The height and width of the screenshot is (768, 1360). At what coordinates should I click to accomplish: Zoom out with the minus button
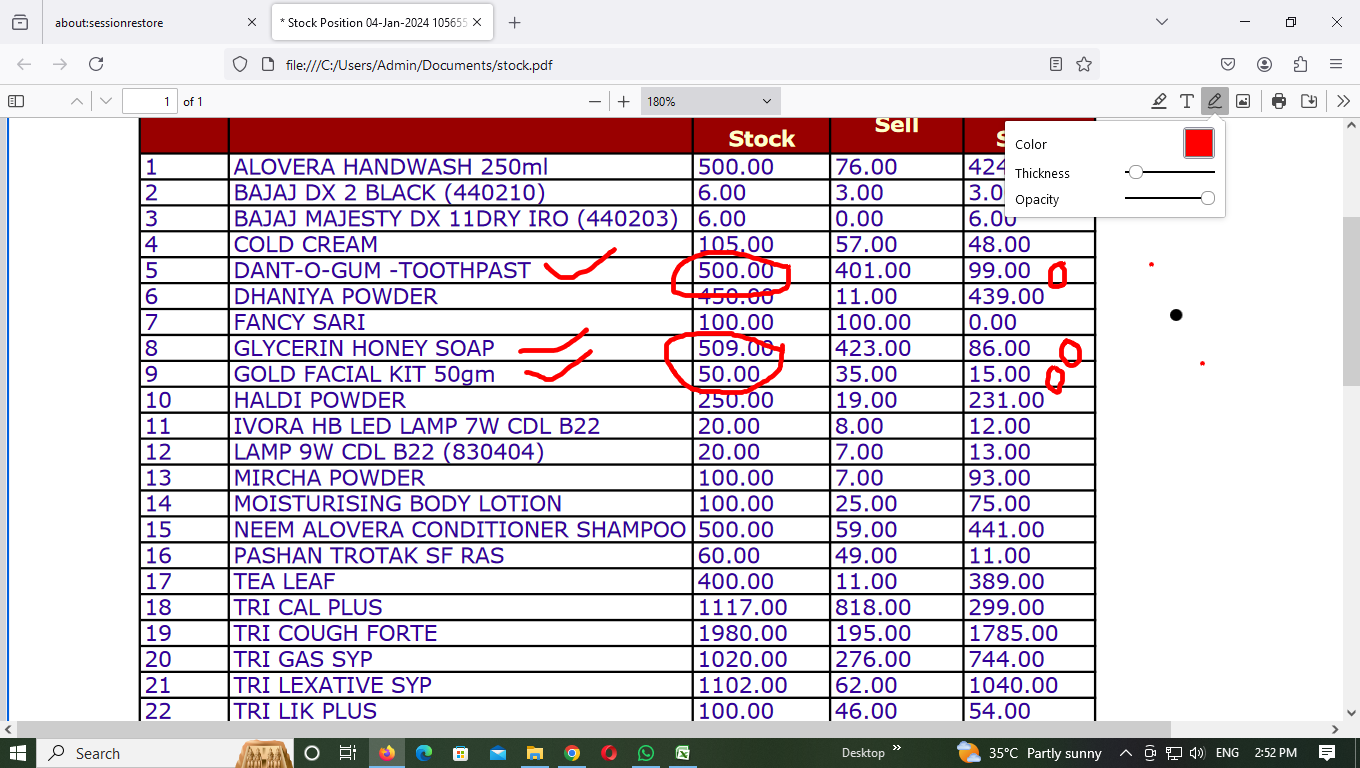click(x=595, y=101)
